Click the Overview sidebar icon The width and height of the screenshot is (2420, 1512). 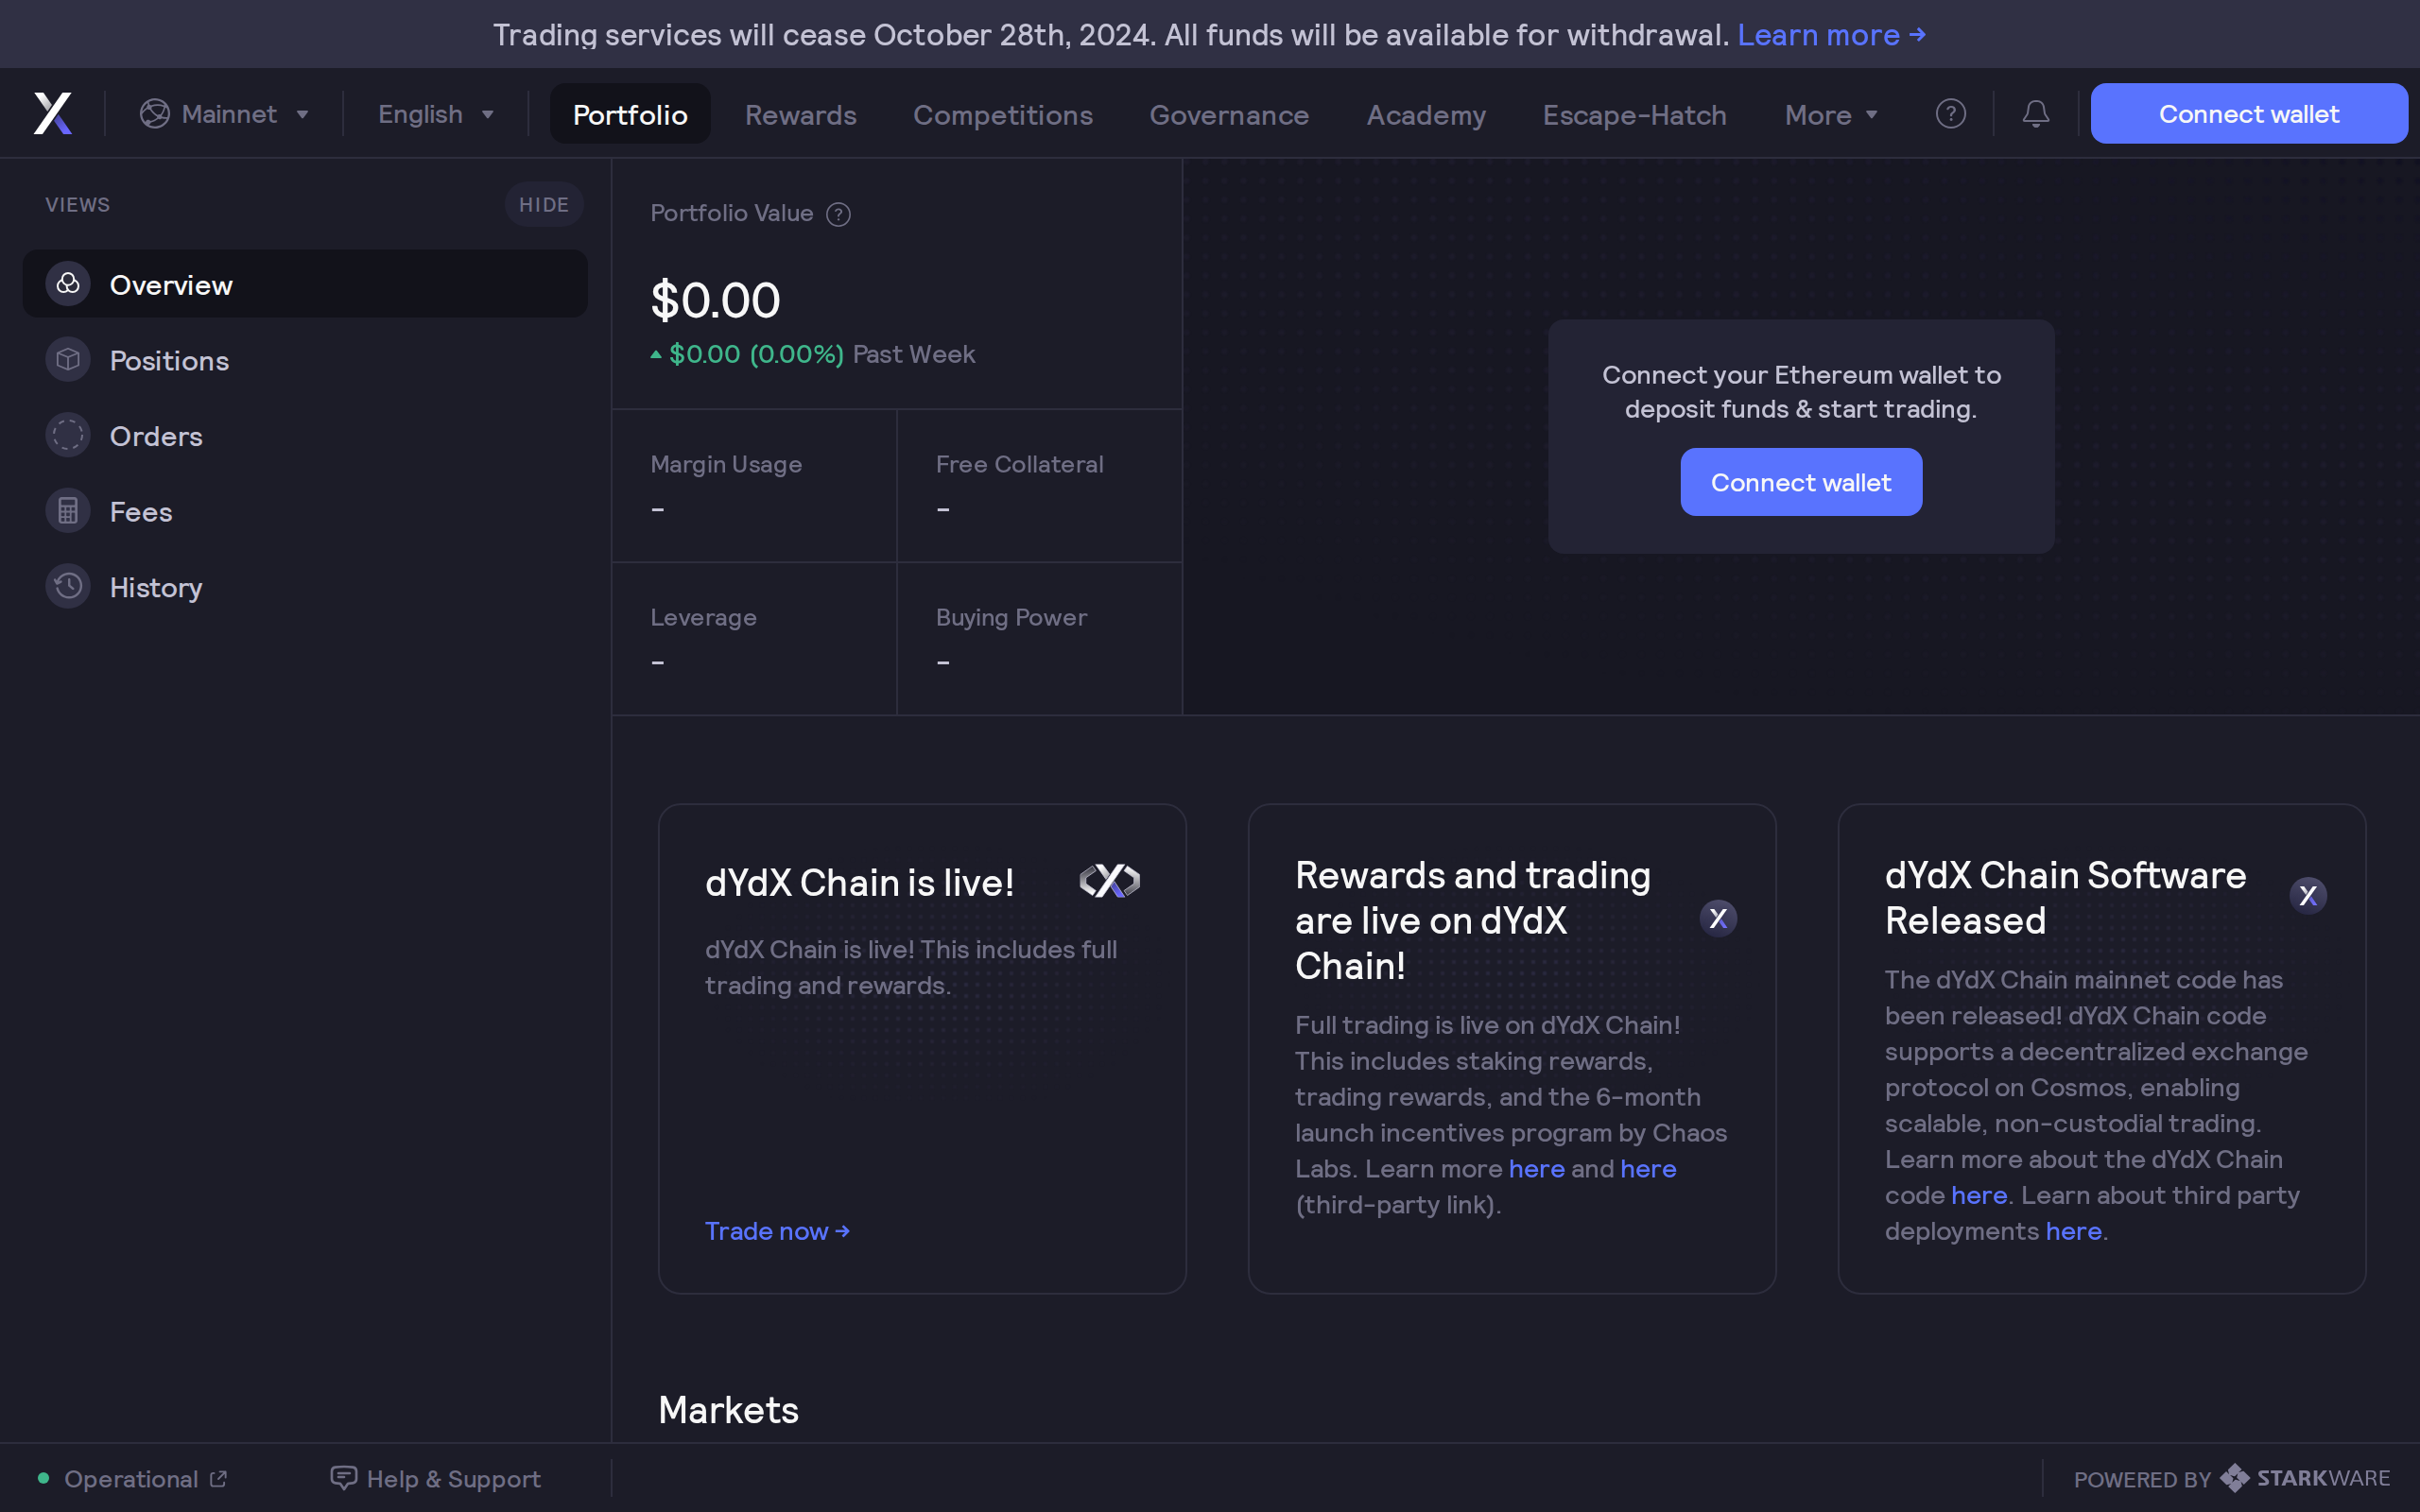tap(68, 284)
